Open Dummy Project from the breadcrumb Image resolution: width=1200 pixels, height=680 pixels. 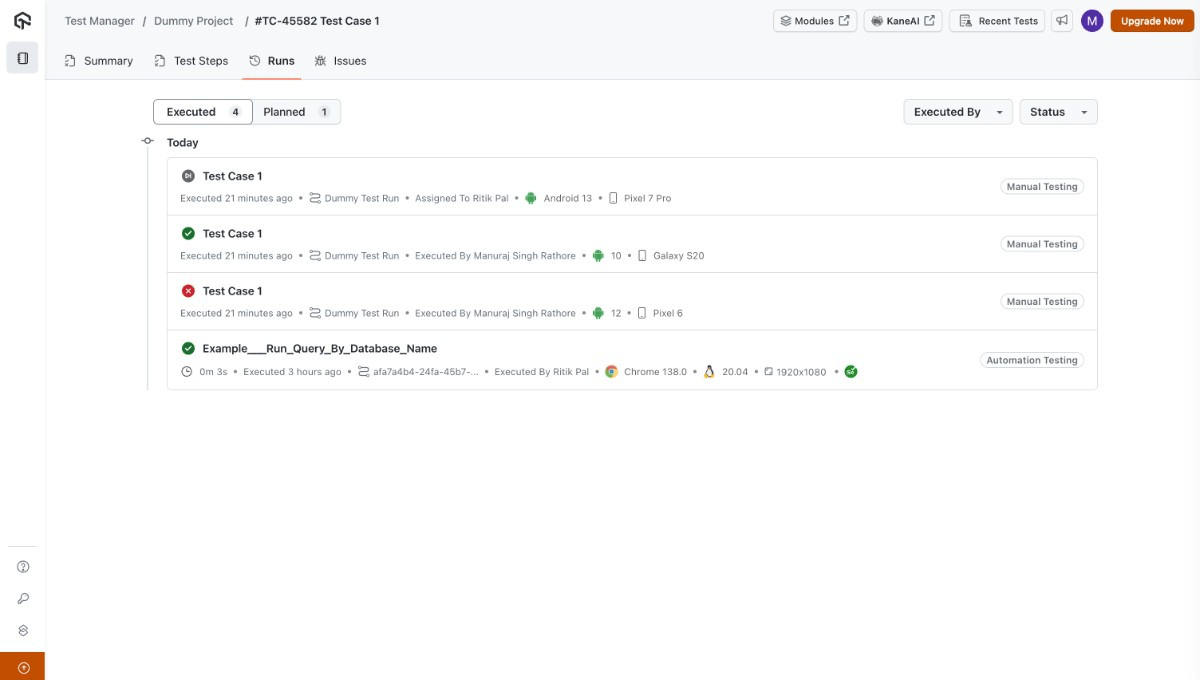[192, 20]
